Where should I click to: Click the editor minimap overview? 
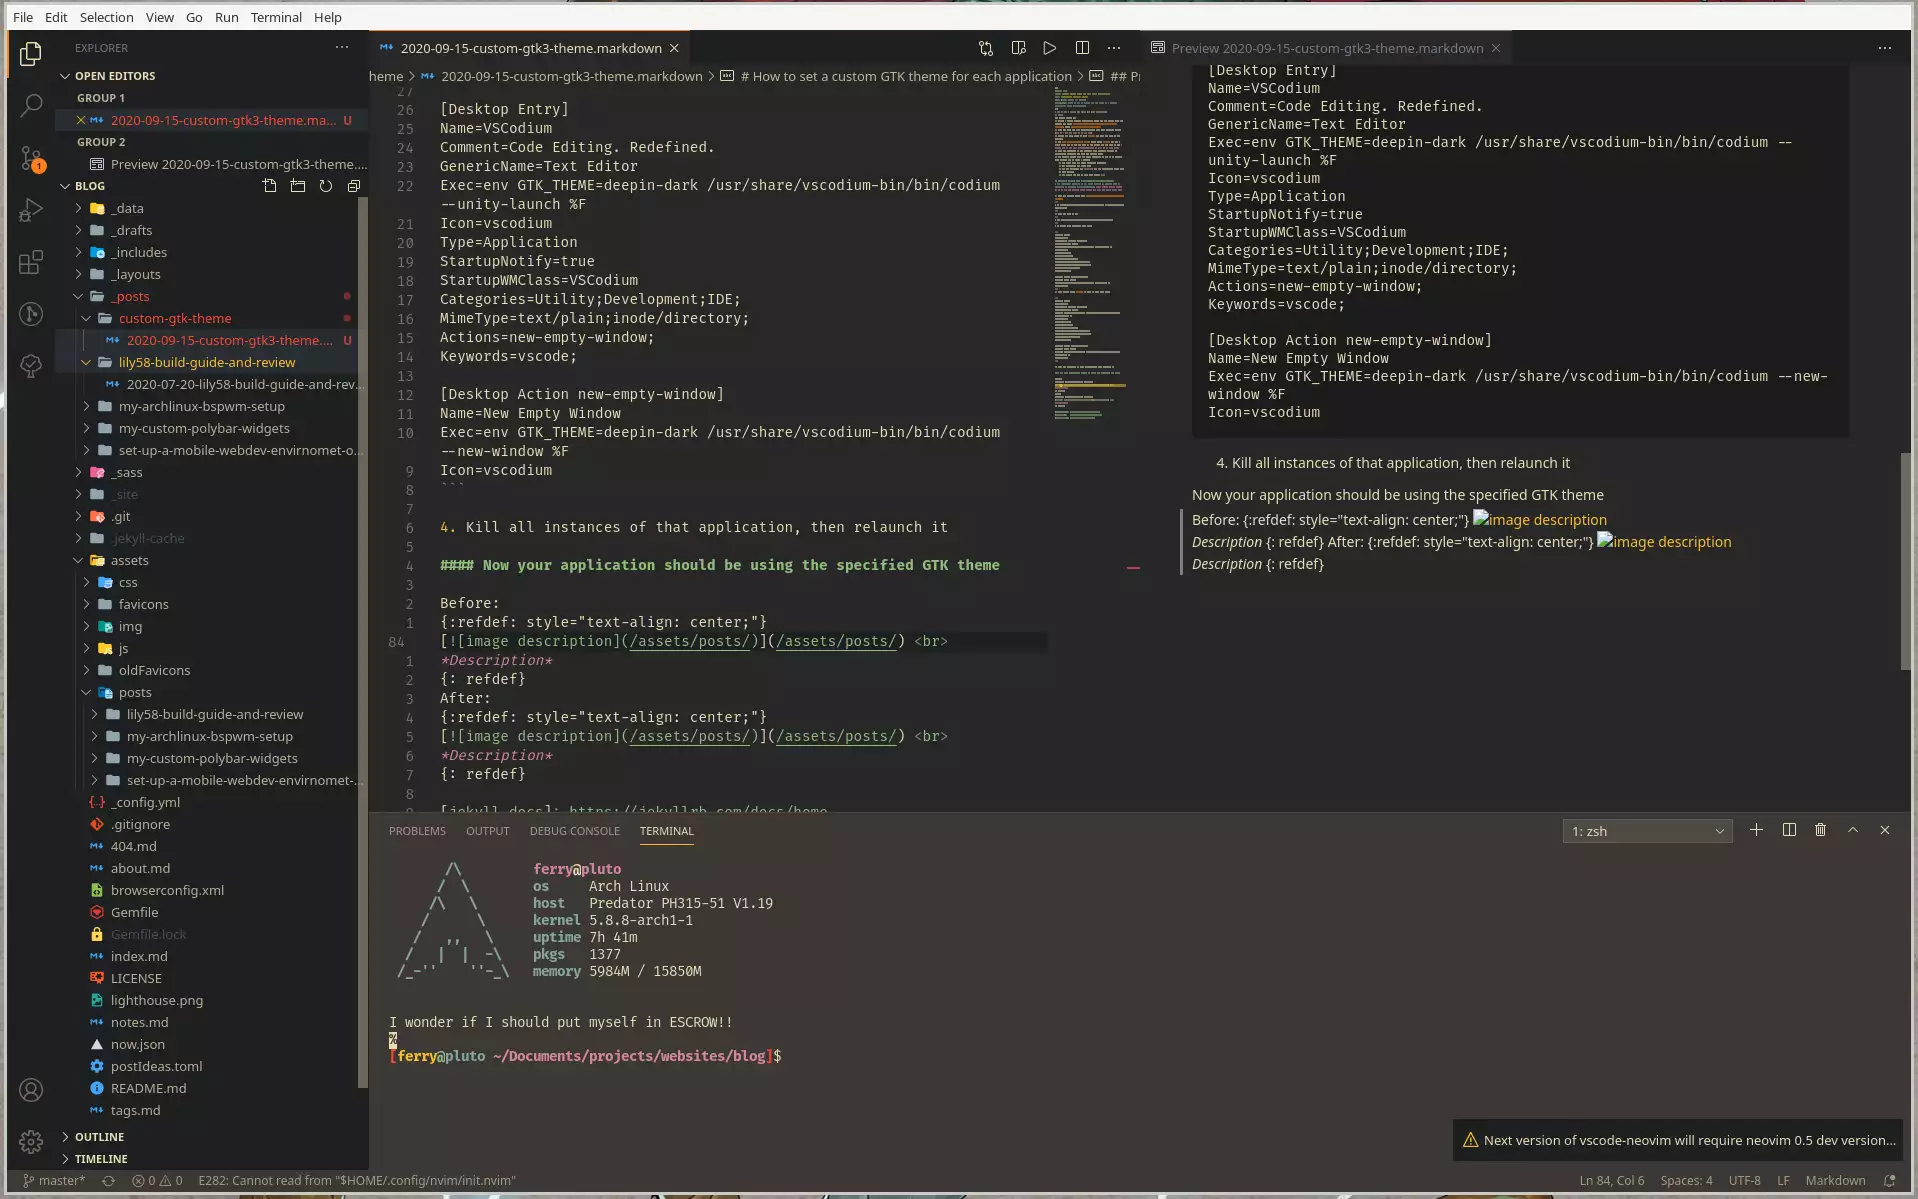tap(1090, 254)
